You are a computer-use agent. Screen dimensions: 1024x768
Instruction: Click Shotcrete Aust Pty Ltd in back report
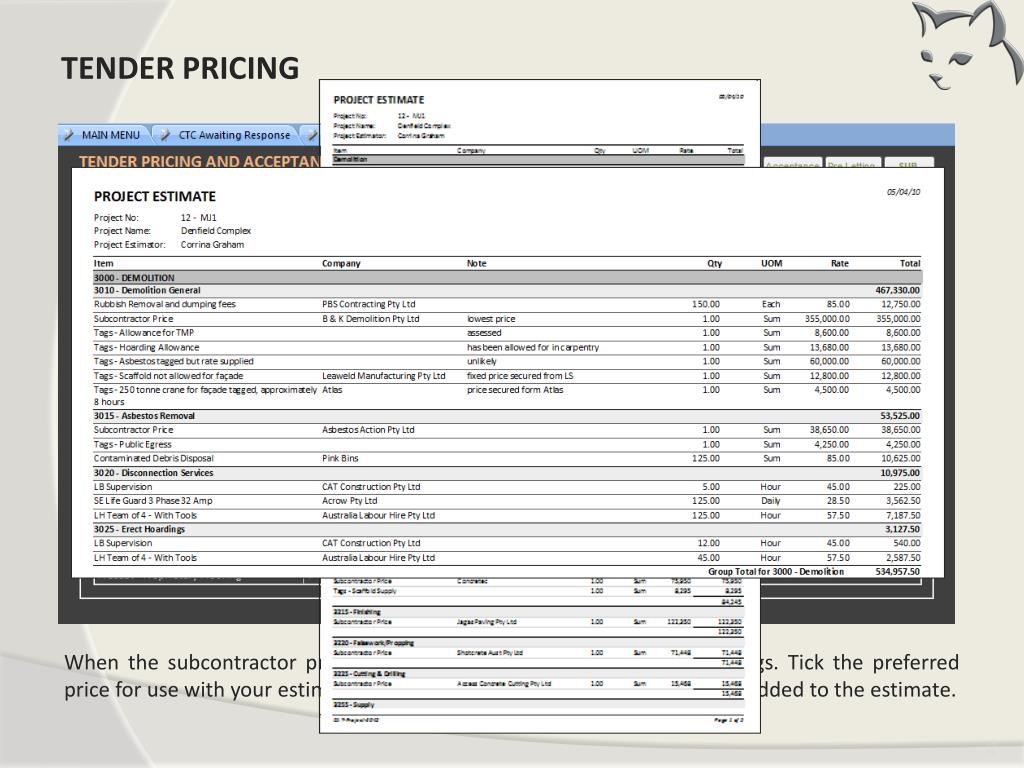(x=490, y=652)
